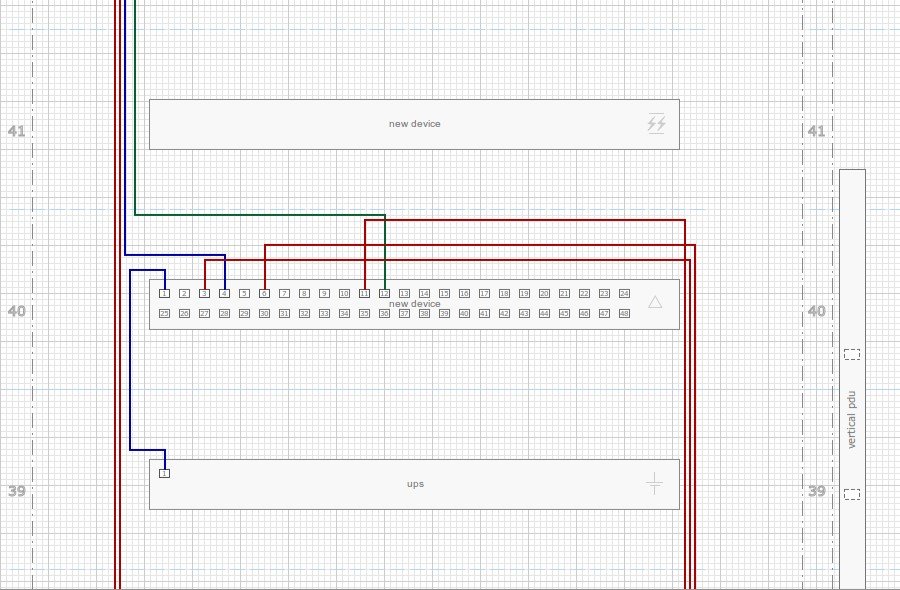900x590 pixels.
Task: Click rack unit number 41 on right rail
Action: tap(816, 131)
